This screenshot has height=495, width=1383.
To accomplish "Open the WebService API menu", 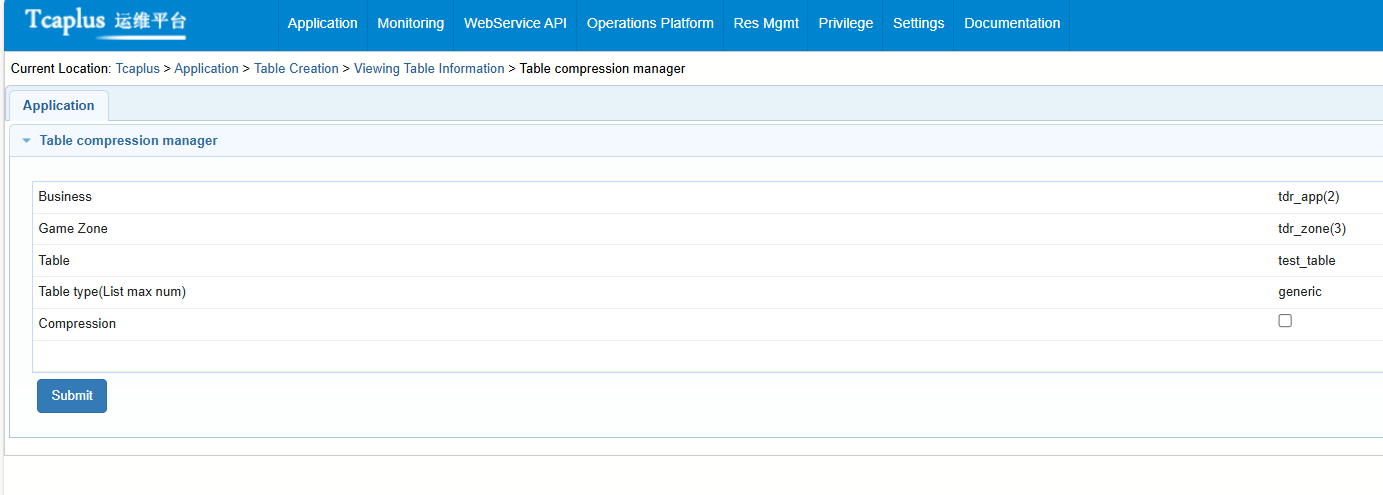I will [x=515, y=23].
